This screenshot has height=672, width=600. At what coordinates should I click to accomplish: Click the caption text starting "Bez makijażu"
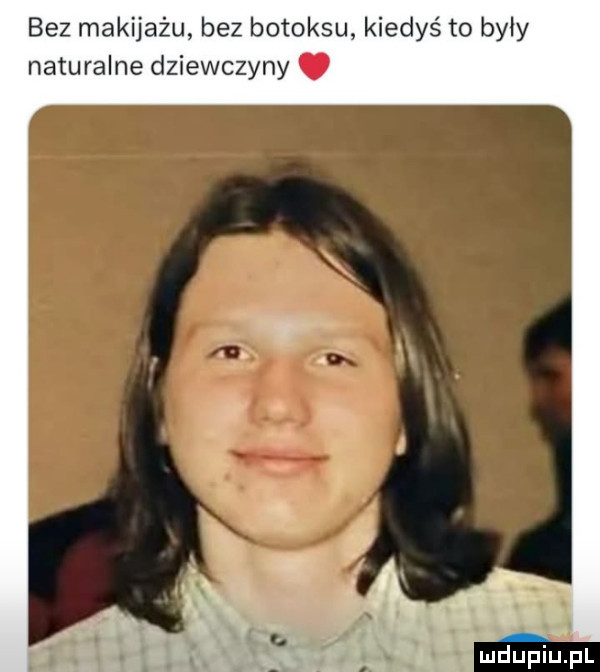coord(278,47)
